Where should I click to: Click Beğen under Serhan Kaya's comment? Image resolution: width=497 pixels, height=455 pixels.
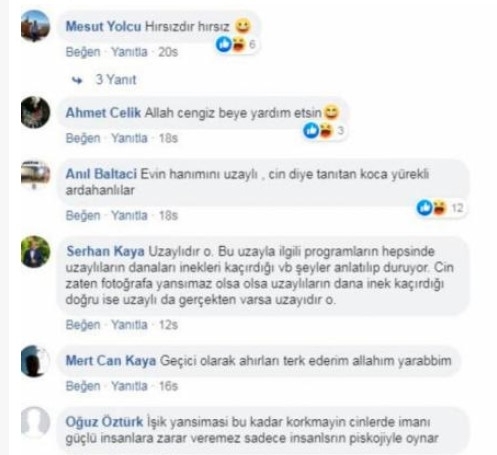tap(83, 325)
